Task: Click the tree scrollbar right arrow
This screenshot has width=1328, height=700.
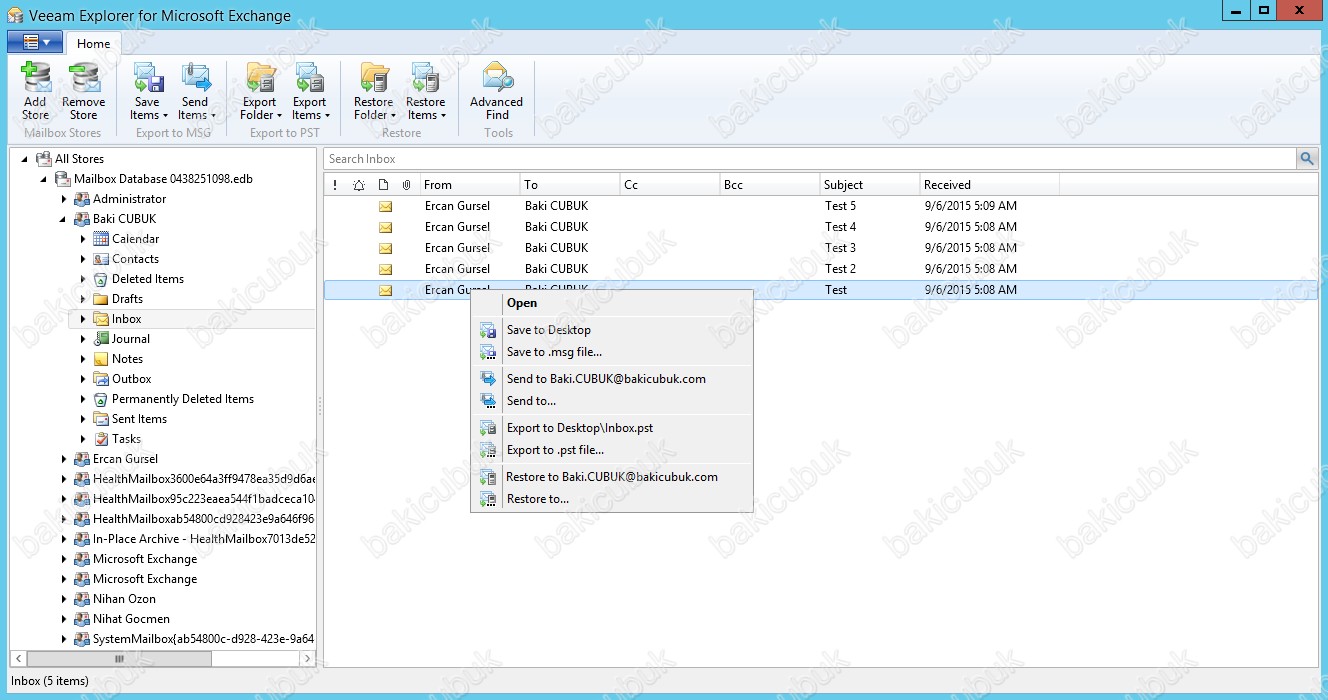Action: pos(308,659)
